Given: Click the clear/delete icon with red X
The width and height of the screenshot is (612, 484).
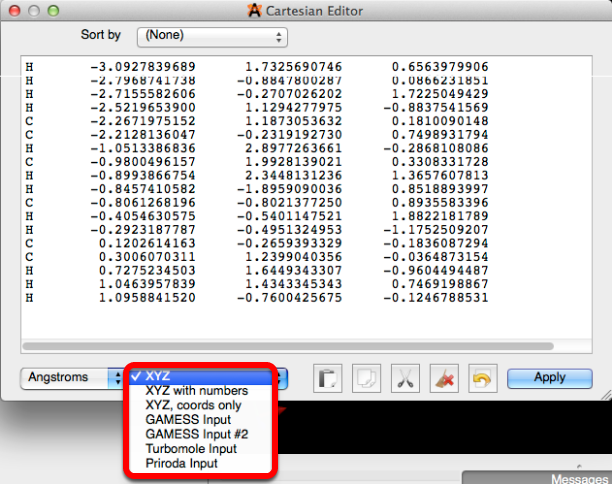Looking at the screenshot, I should click(444, 378).
